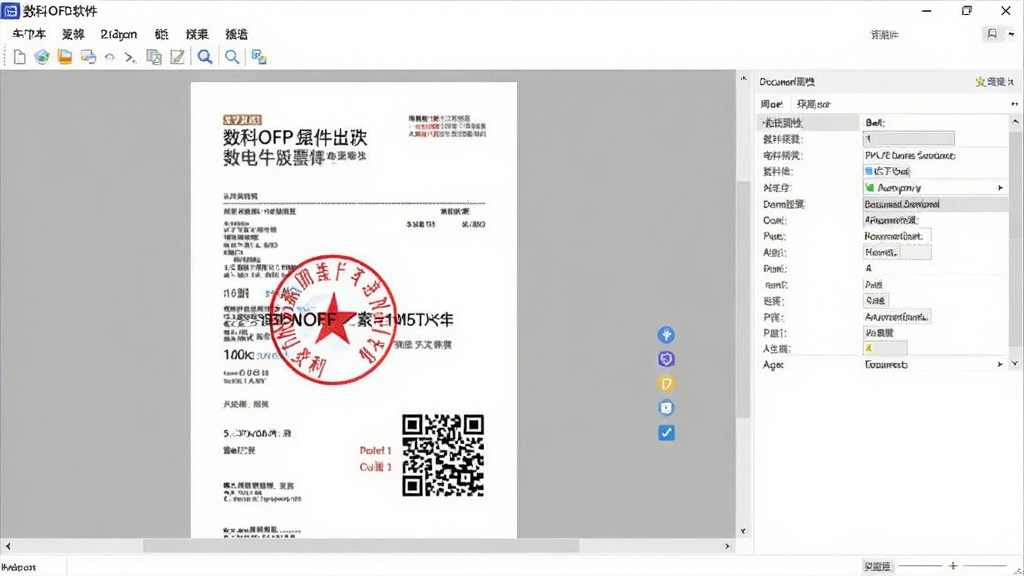
Task: Open the dropdown arrow next to the top-right panel icon
Action: (1012, 35)
